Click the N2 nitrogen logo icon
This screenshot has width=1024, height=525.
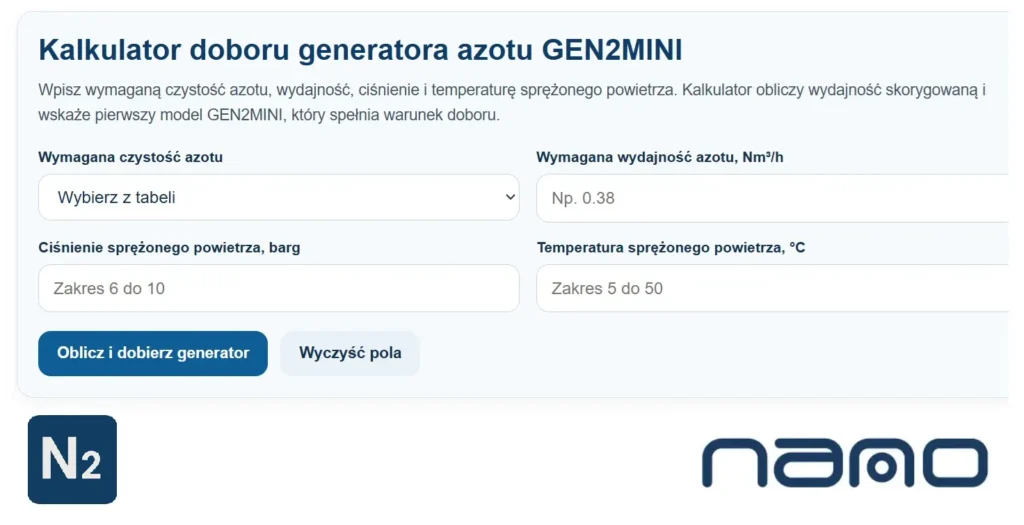[72, 459]
